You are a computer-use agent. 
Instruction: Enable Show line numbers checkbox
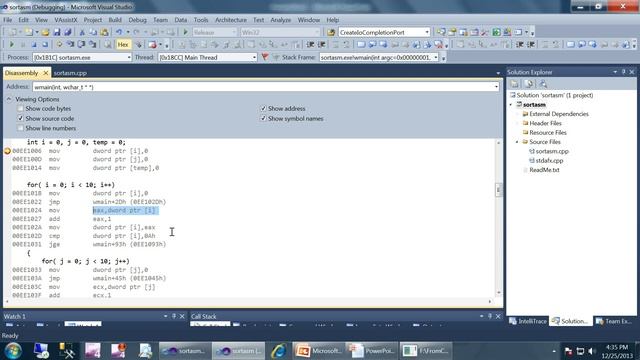point(20,128)
